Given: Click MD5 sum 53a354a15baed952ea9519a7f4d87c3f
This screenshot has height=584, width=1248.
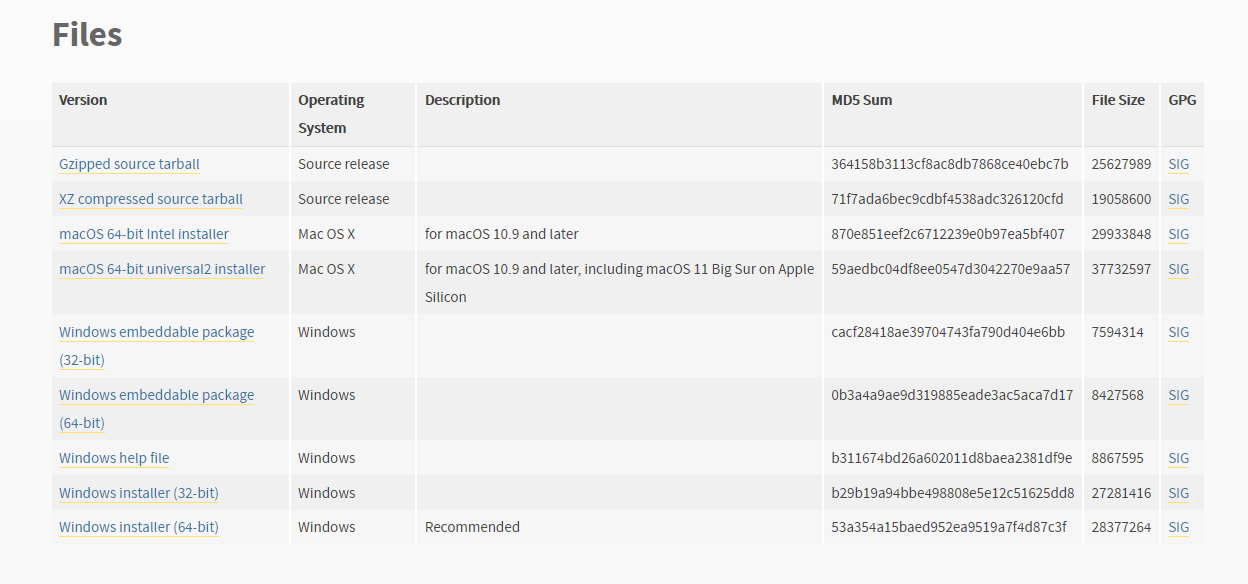Looking at the screenshot, I should tap(949, 527).
